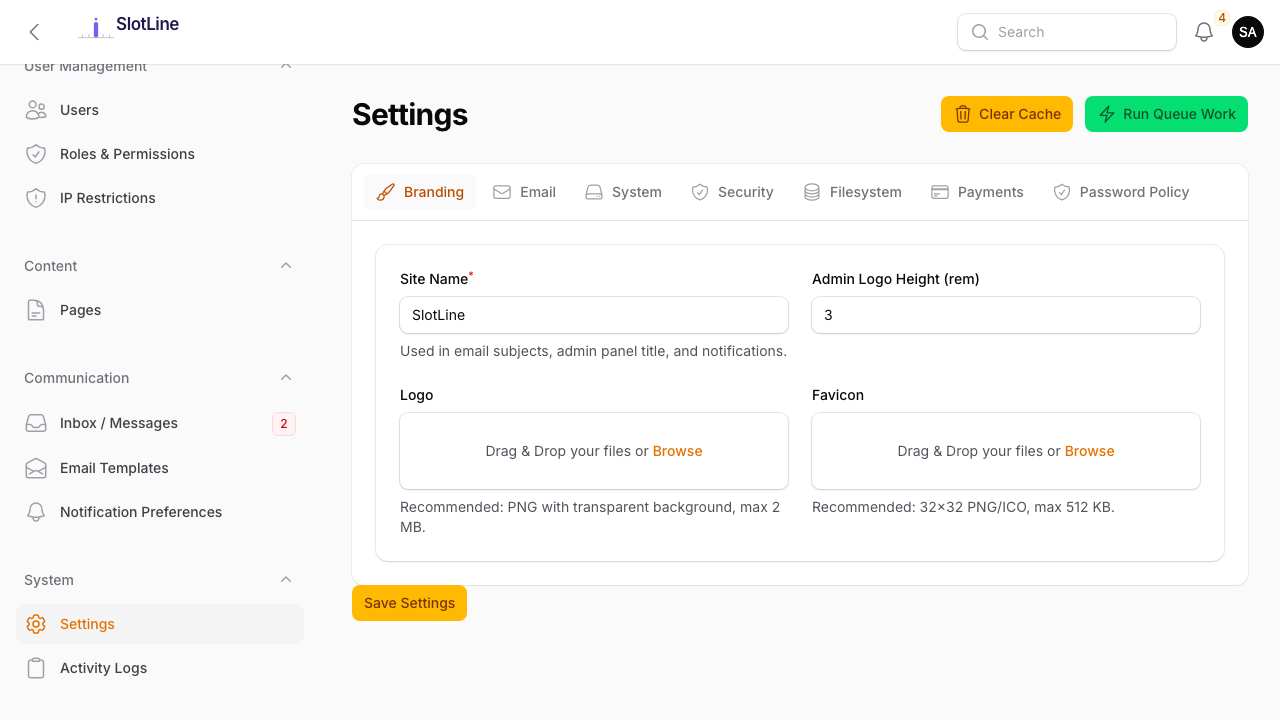The image size is (1280, 720).
Task: Open Inbox / Messages
Action: 160,423
